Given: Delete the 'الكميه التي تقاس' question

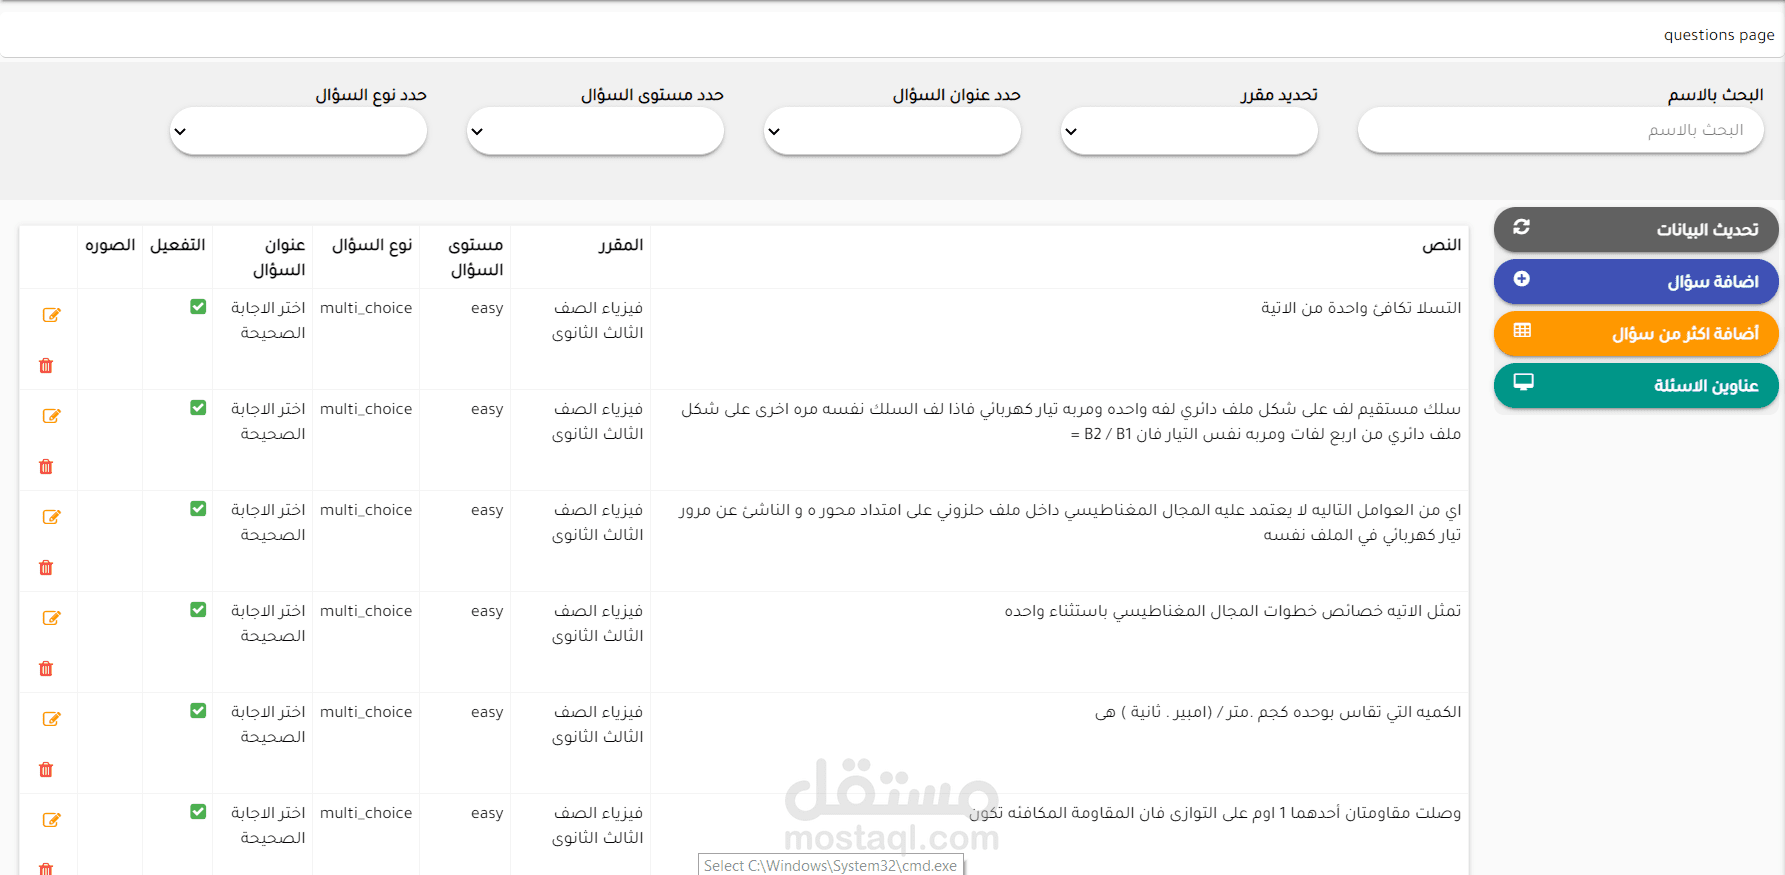Looking at the screenshot, I should 46,770.
